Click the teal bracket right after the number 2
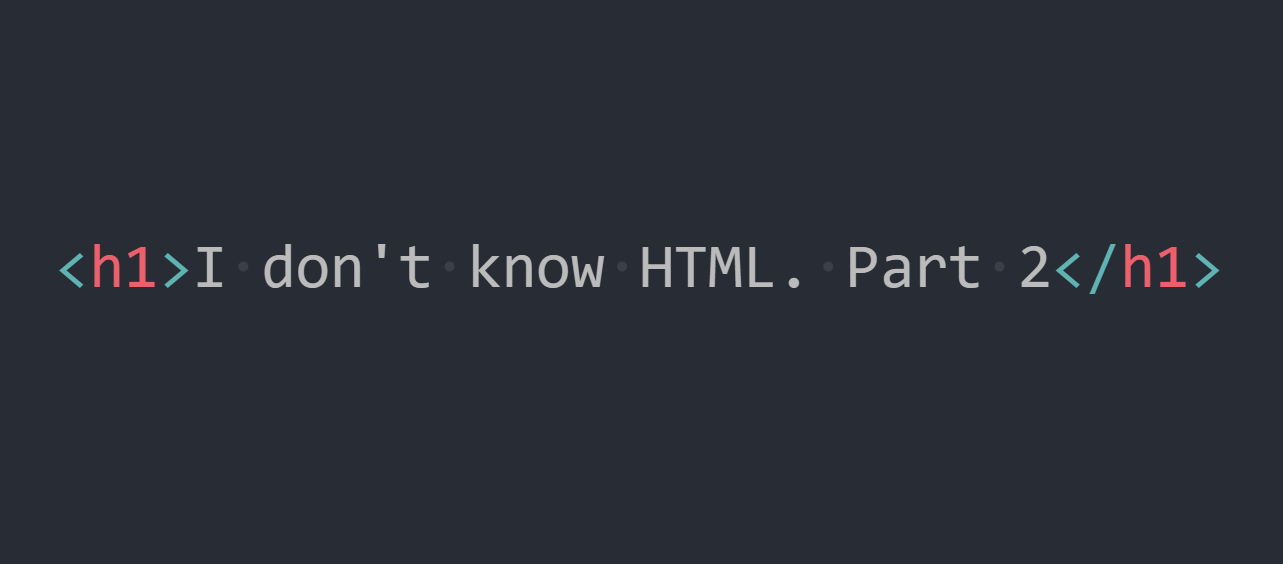This screenshot has height=564, width=1283. coord(1070,270)
